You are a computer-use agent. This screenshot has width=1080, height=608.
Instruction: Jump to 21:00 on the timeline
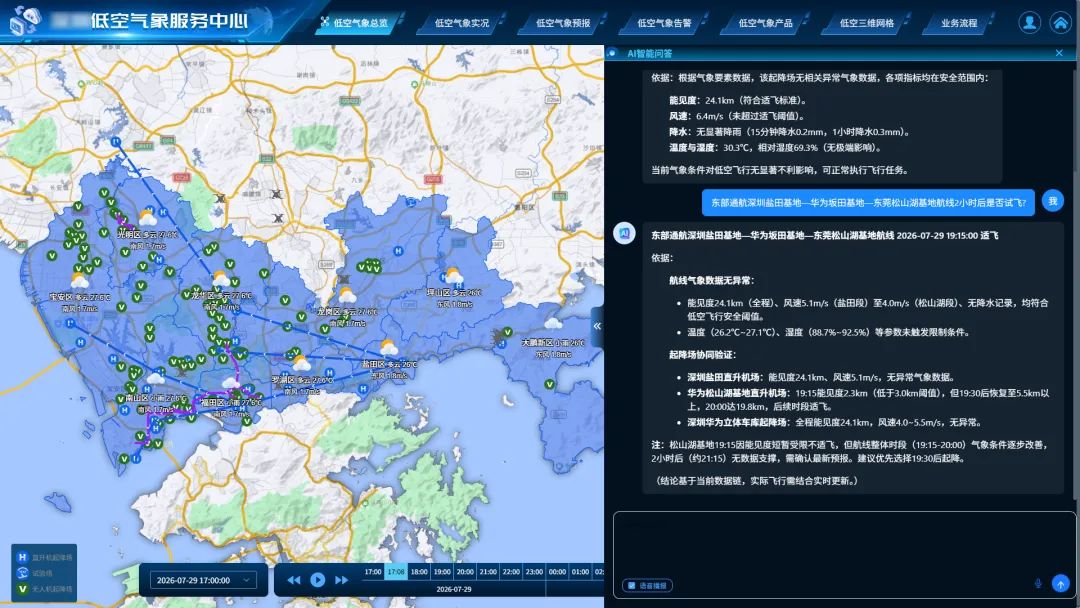click(488, 572)
